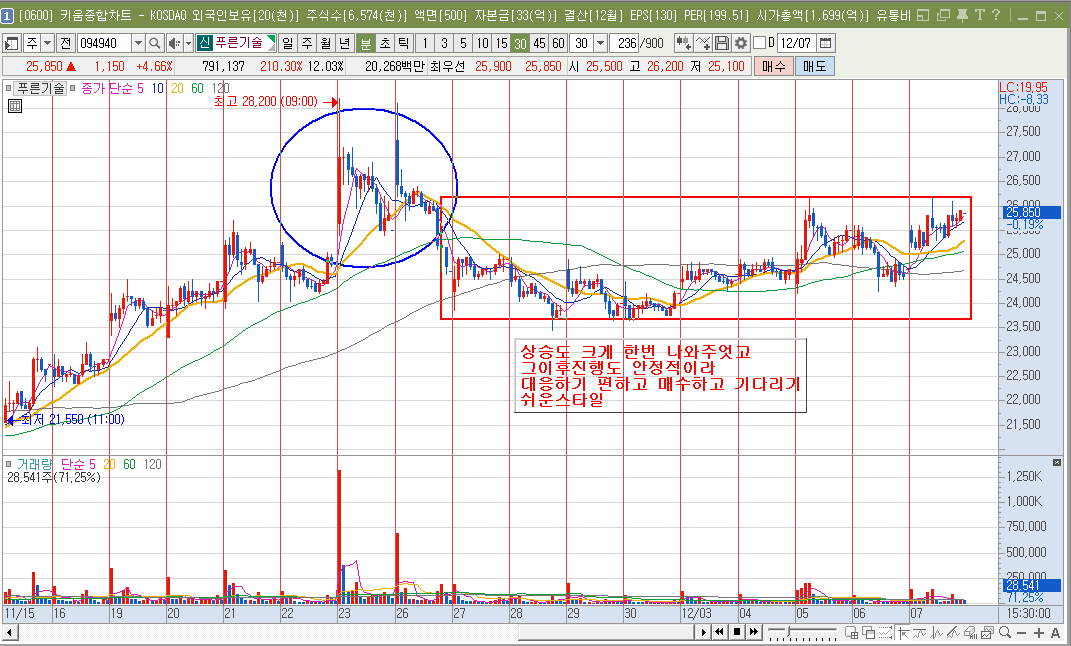1071x646 pixels.
Task: Click the zoom in plus icon
Action: pos(1039,633)
